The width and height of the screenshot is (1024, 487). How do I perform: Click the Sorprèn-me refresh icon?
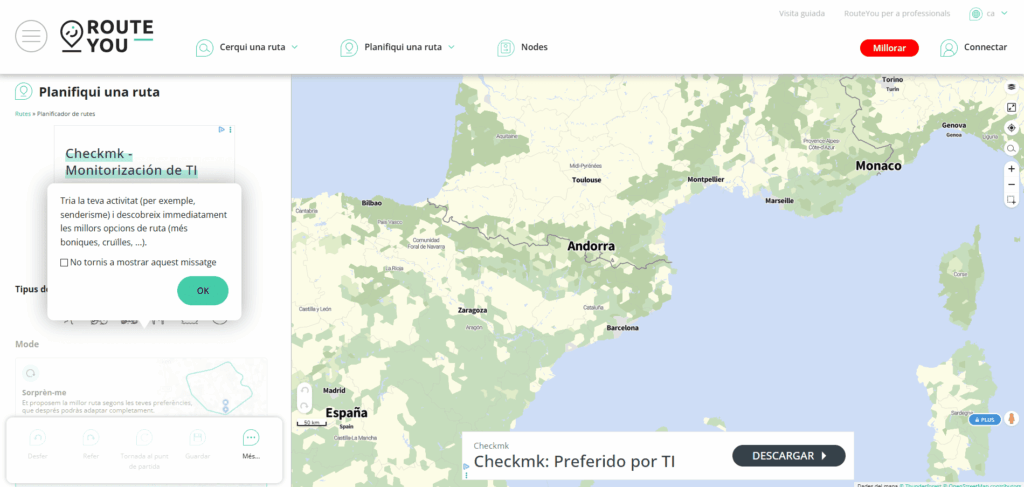click(x=30, y=373)
